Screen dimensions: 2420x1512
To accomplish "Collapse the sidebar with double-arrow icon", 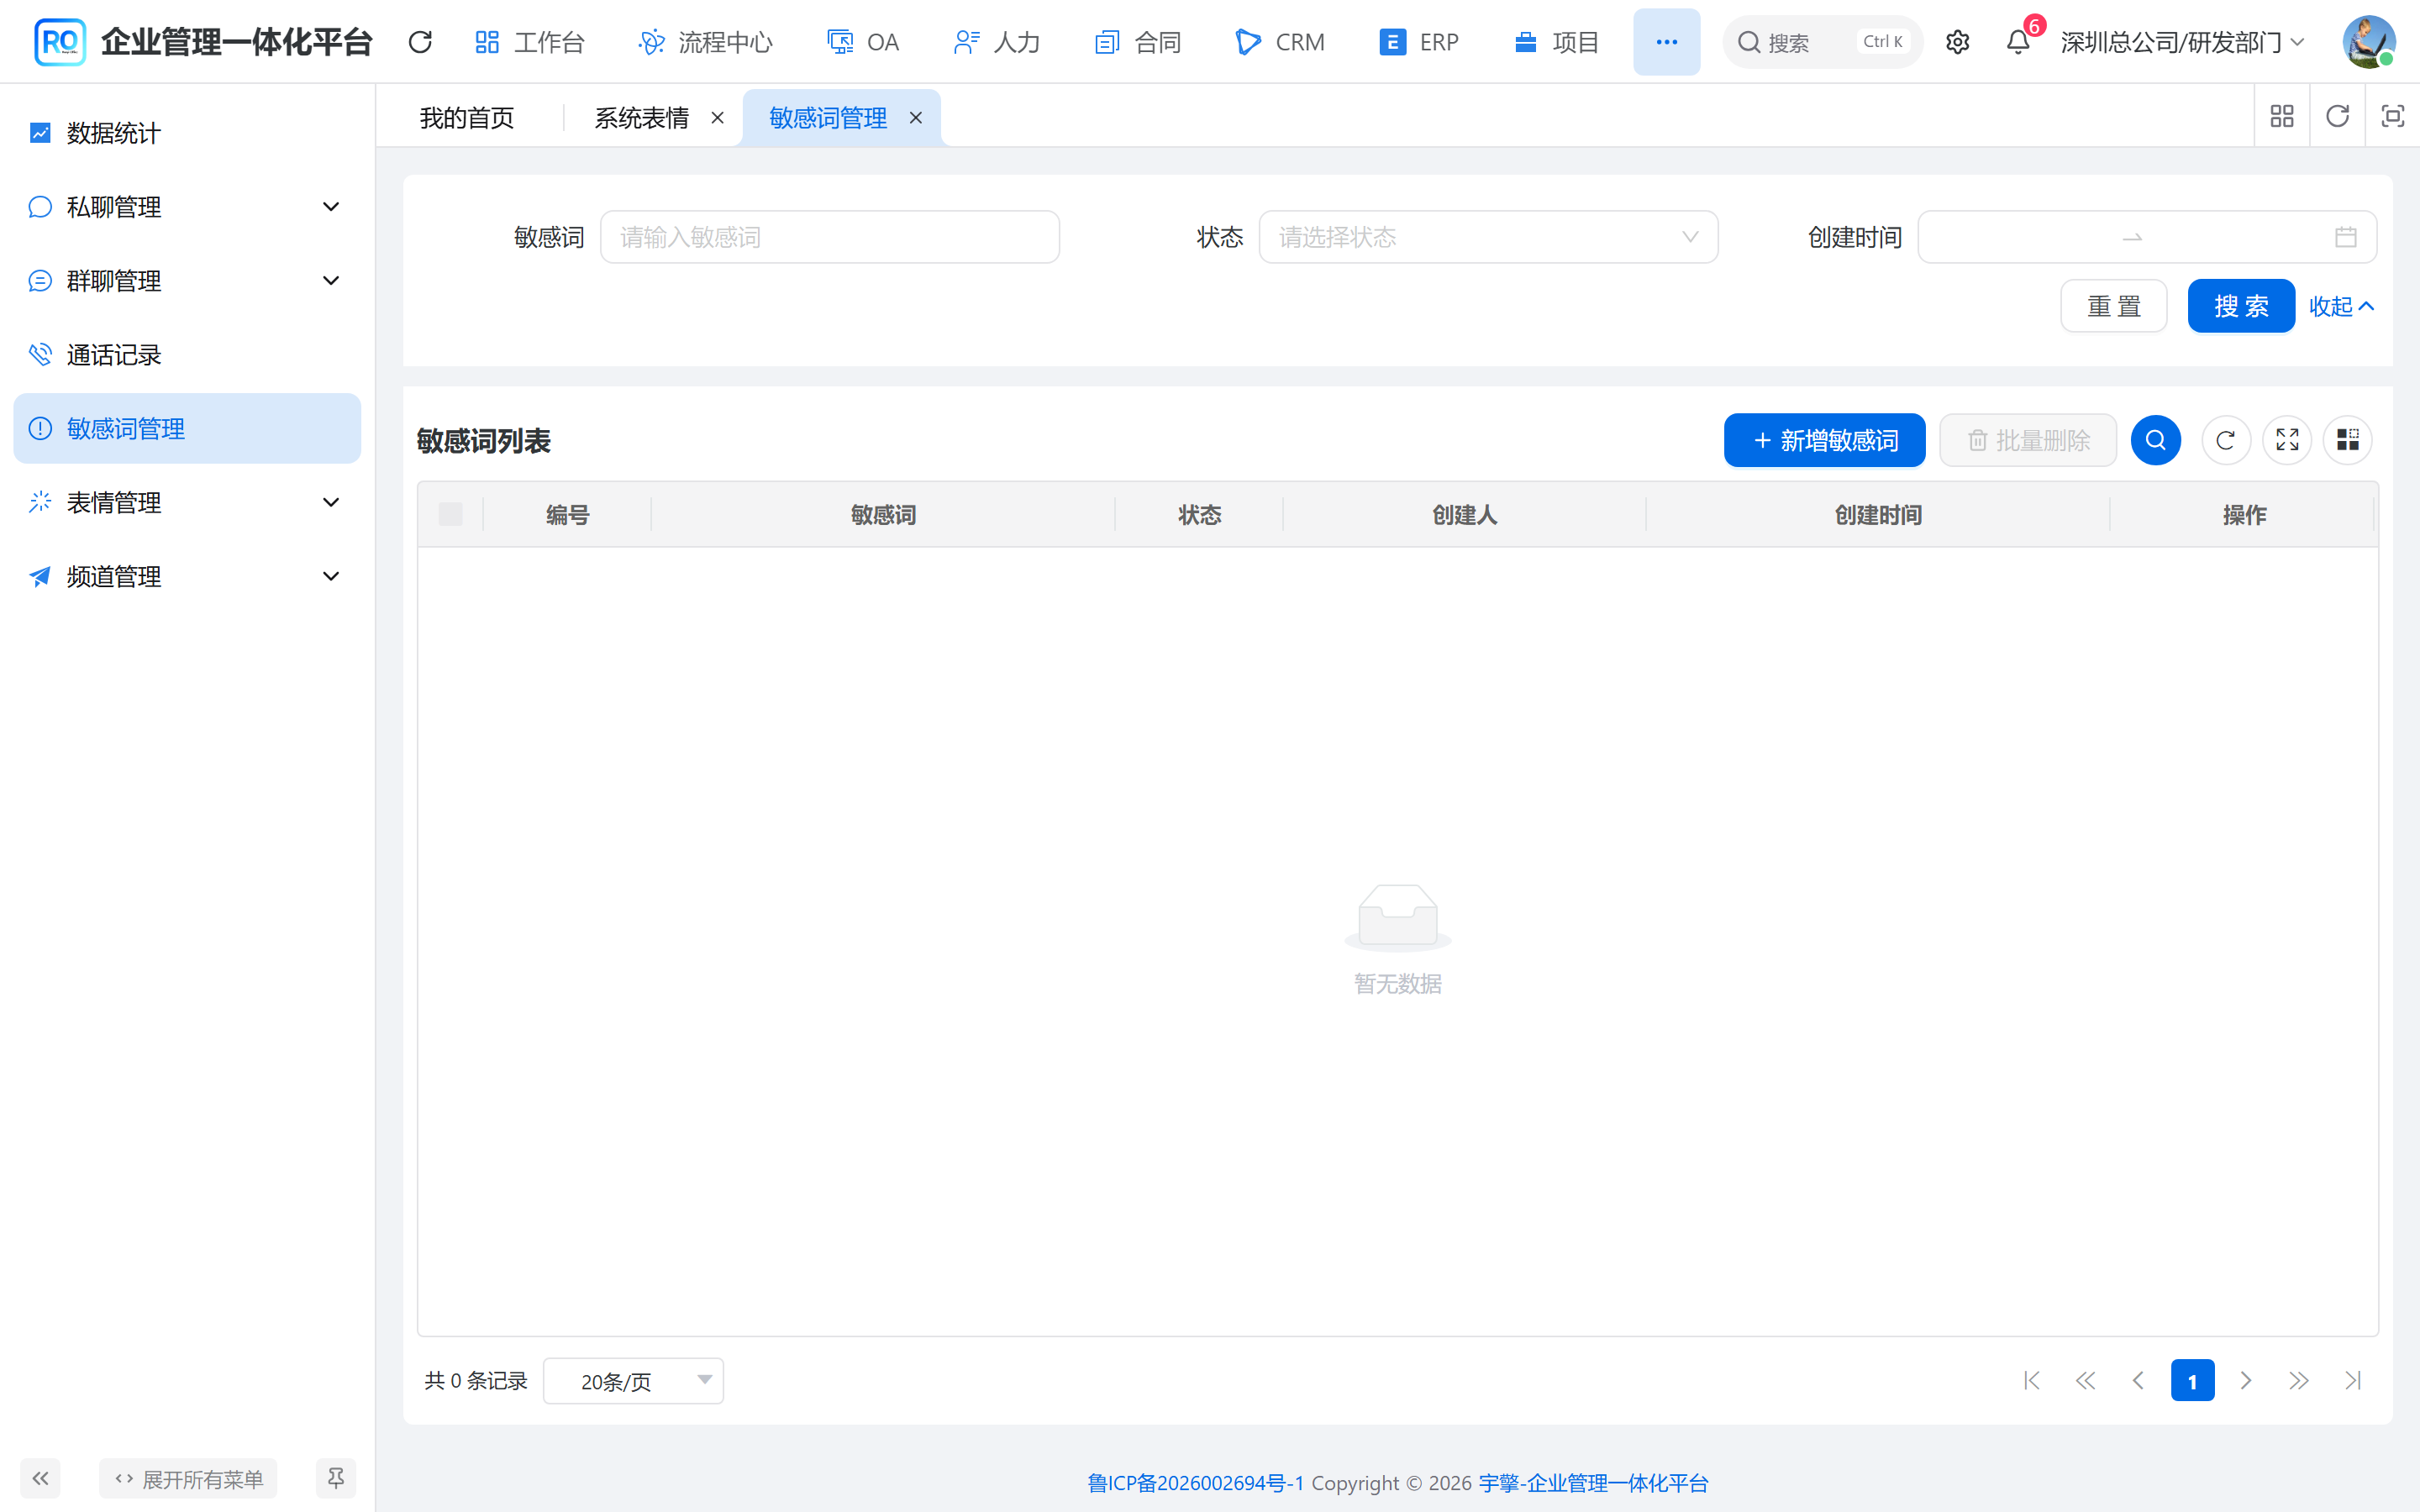I will 40,1478.
